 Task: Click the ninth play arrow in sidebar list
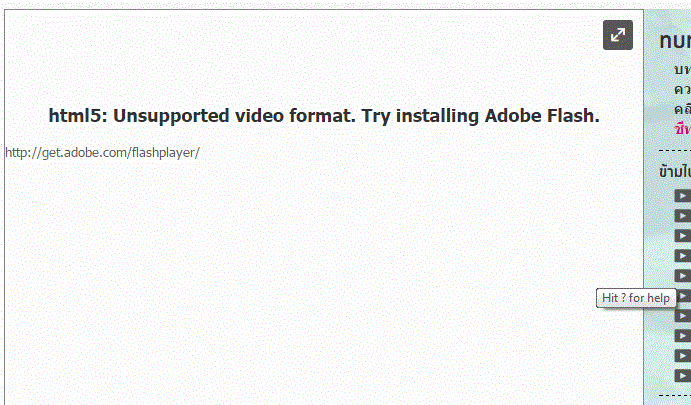coord(682,356)
